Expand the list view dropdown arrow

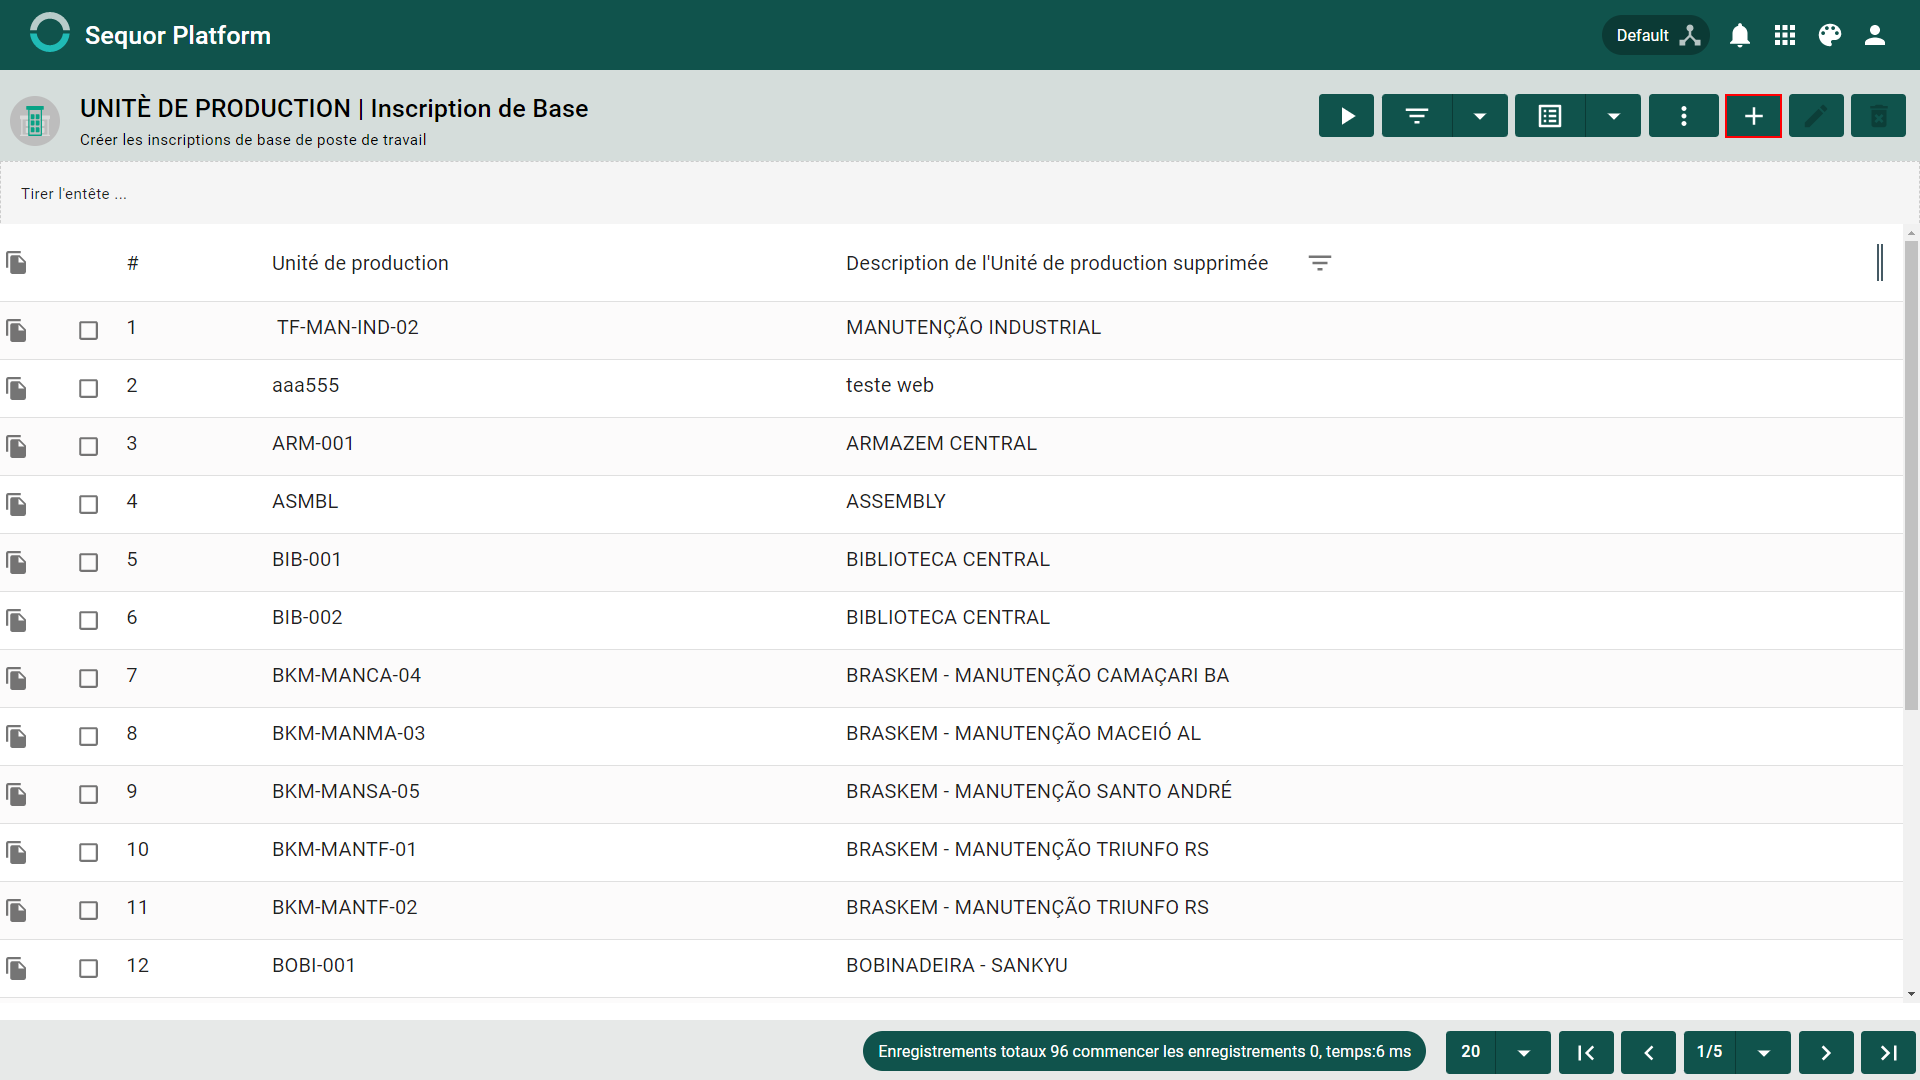click(x=1613, y=116)
